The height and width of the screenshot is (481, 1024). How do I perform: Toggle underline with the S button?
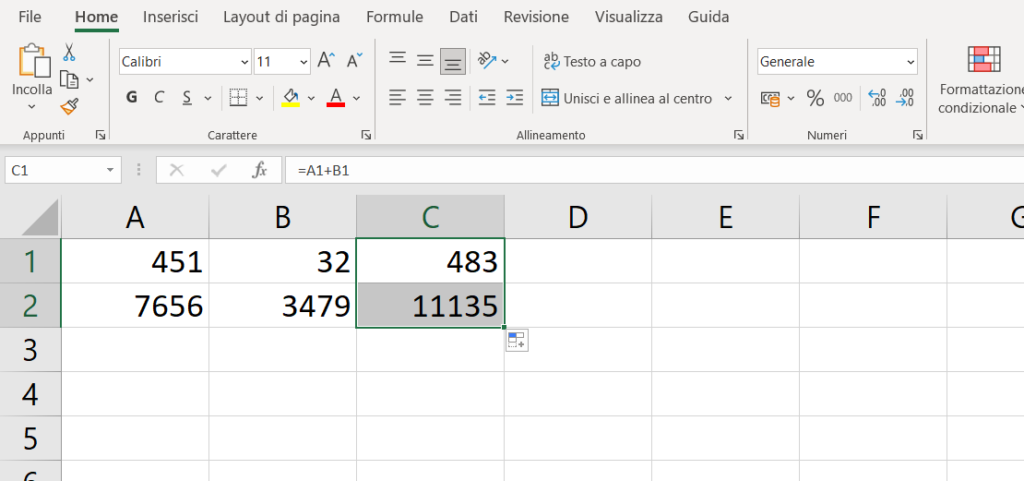187,98
